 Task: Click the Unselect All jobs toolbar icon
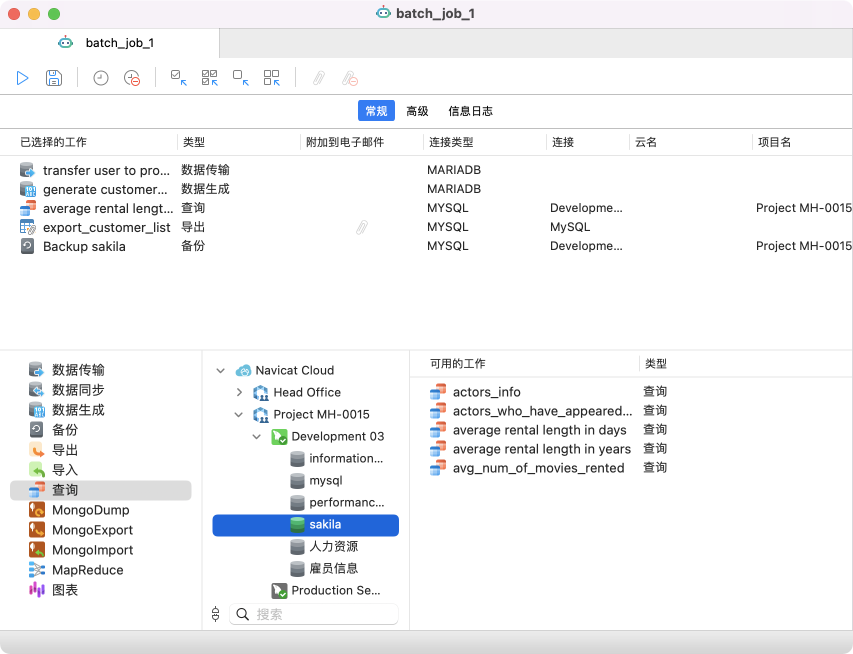coord(271,78)
